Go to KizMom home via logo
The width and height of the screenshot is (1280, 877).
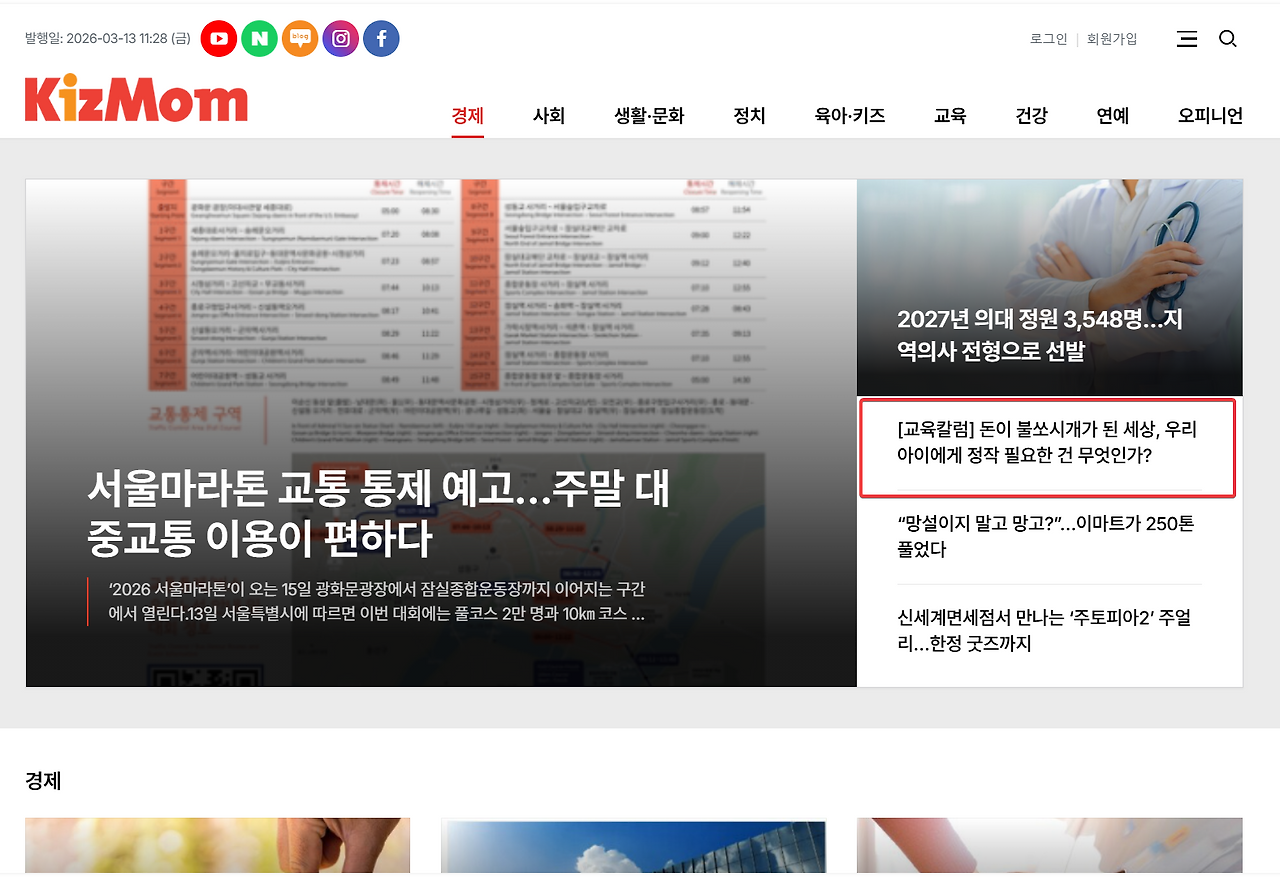(x=136, y=98)
